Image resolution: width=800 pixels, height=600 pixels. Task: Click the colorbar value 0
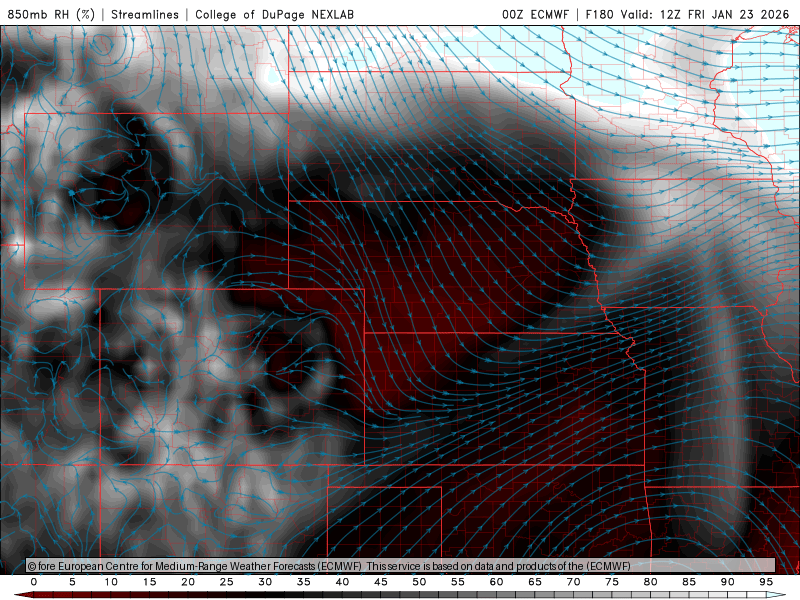coord(34,582)
